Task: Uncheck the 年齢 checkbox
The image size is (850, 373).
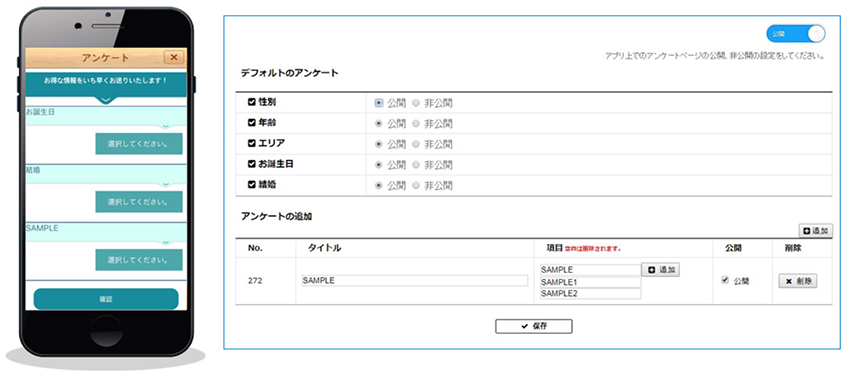Action: [x=251, y=123]
